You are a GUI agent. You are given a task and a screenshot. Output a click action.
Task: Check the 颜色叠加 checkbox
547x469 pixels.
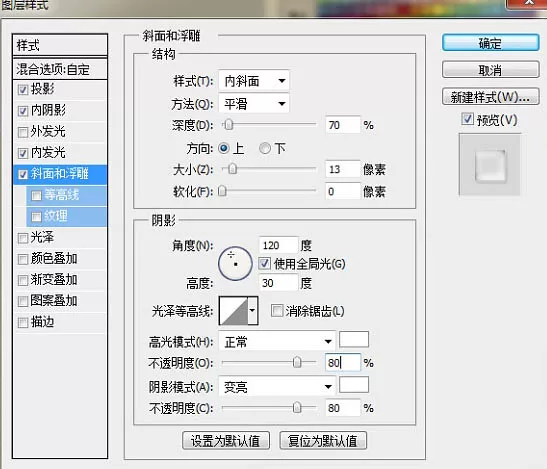pyautogui.click(x=23, y=259)
